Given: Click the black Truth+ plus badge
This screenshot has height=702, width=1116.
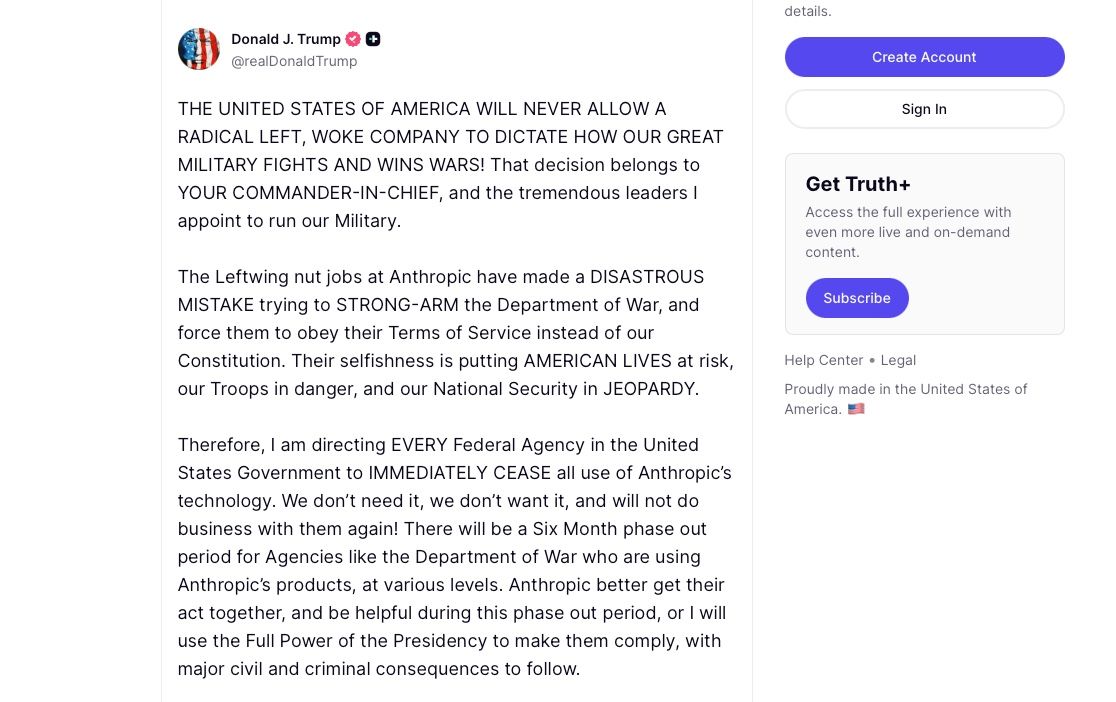Looking at the screenshot, I should (x=373, y=39).
